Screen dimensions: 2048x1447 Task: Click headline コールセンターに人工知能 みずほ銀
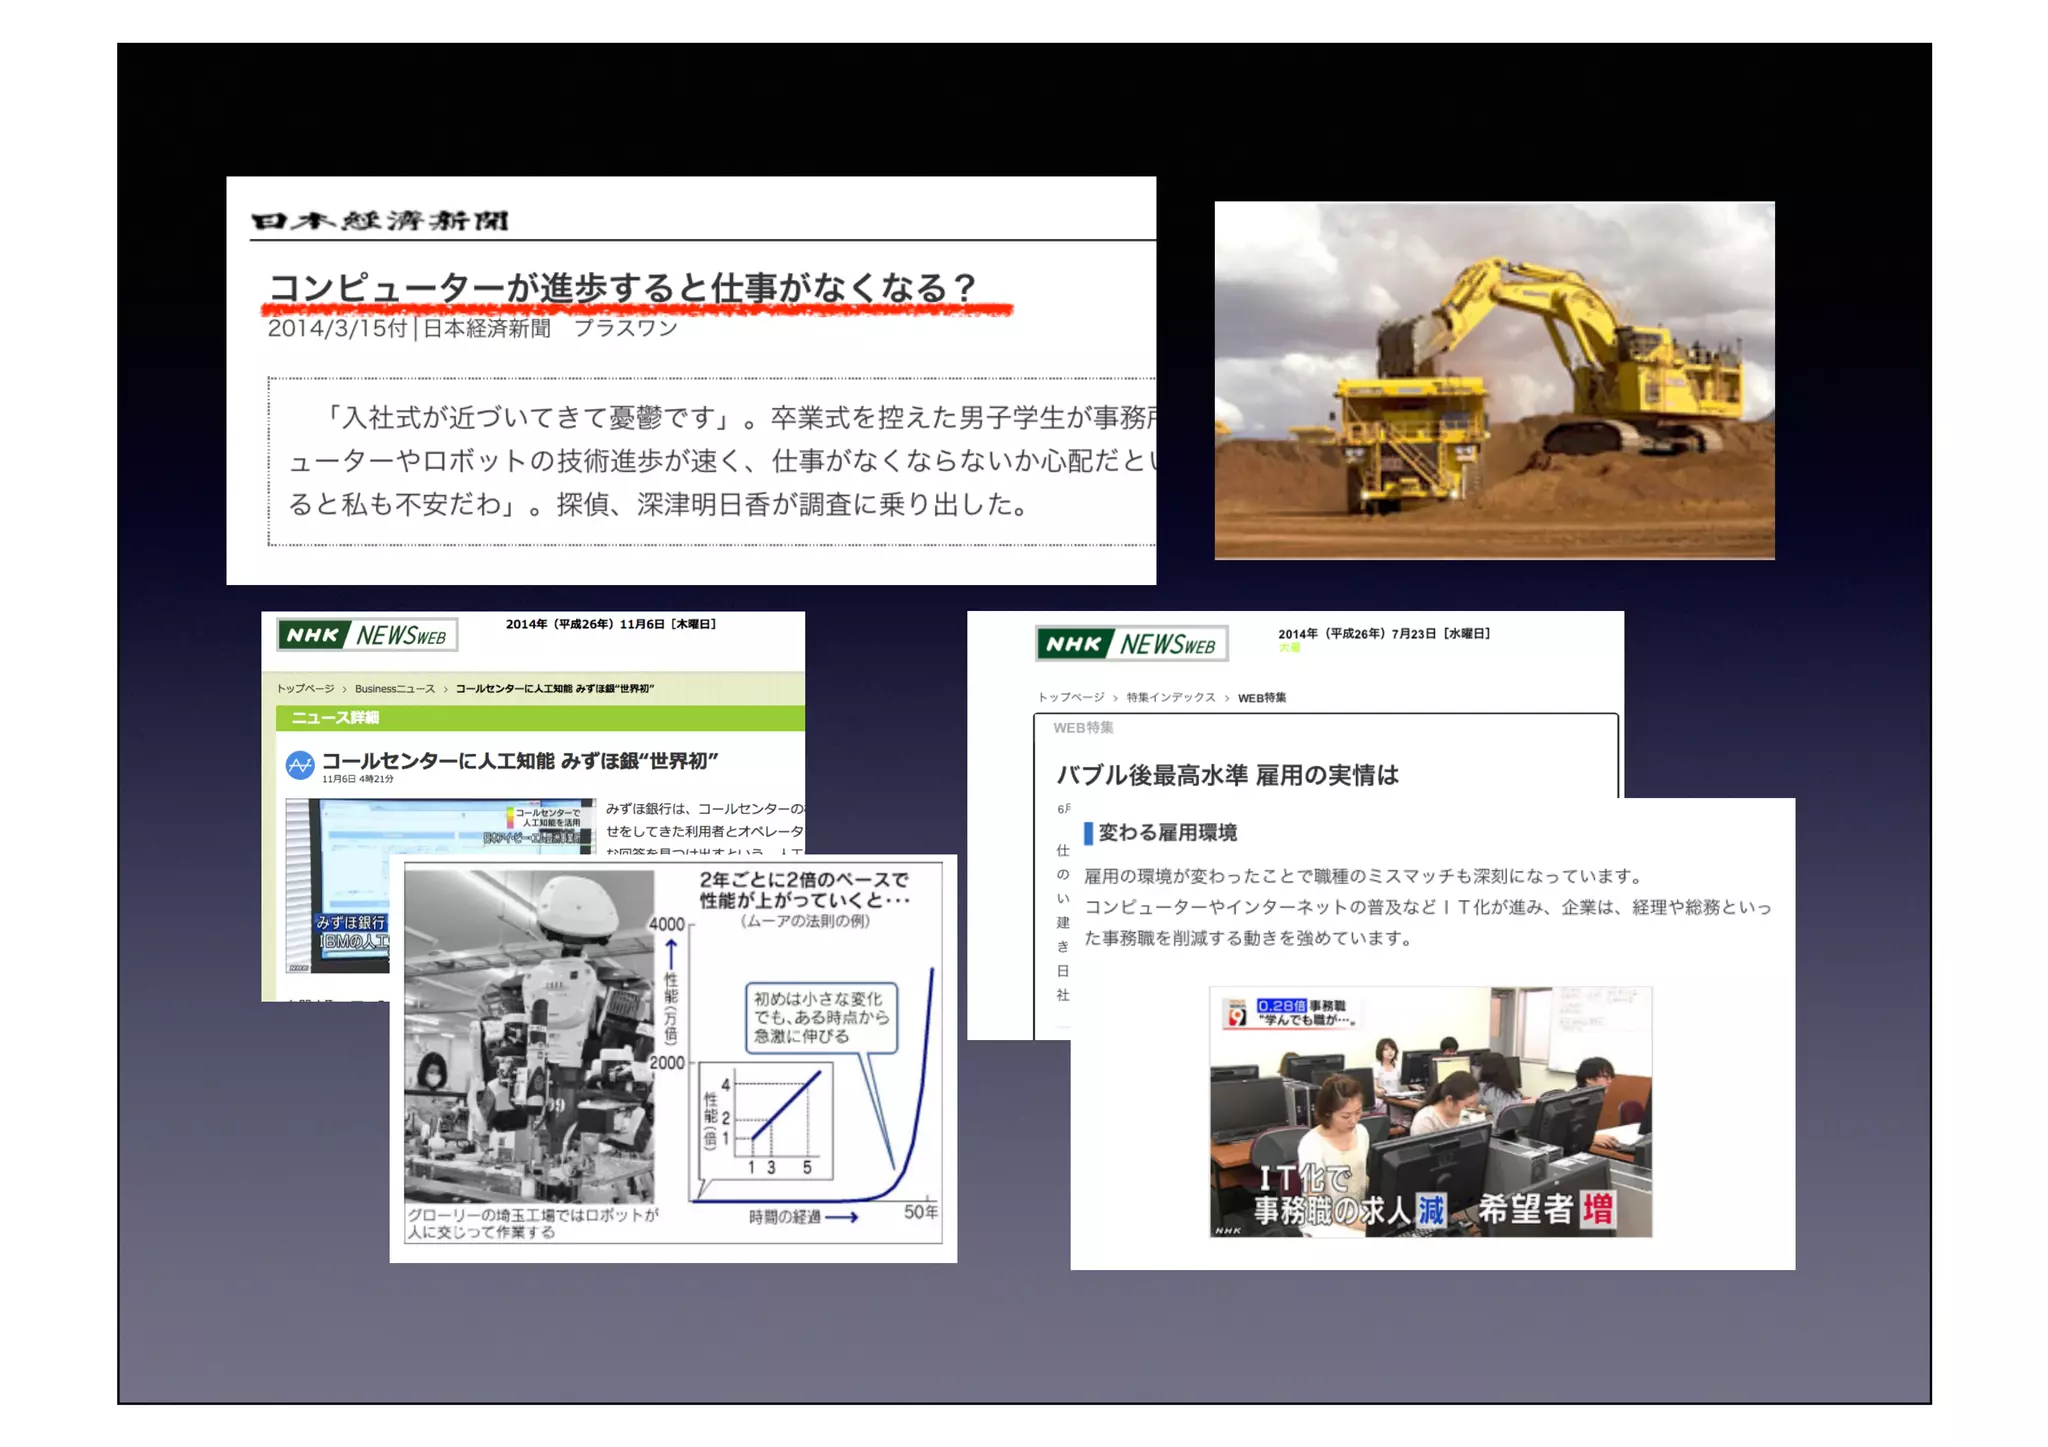519,761
